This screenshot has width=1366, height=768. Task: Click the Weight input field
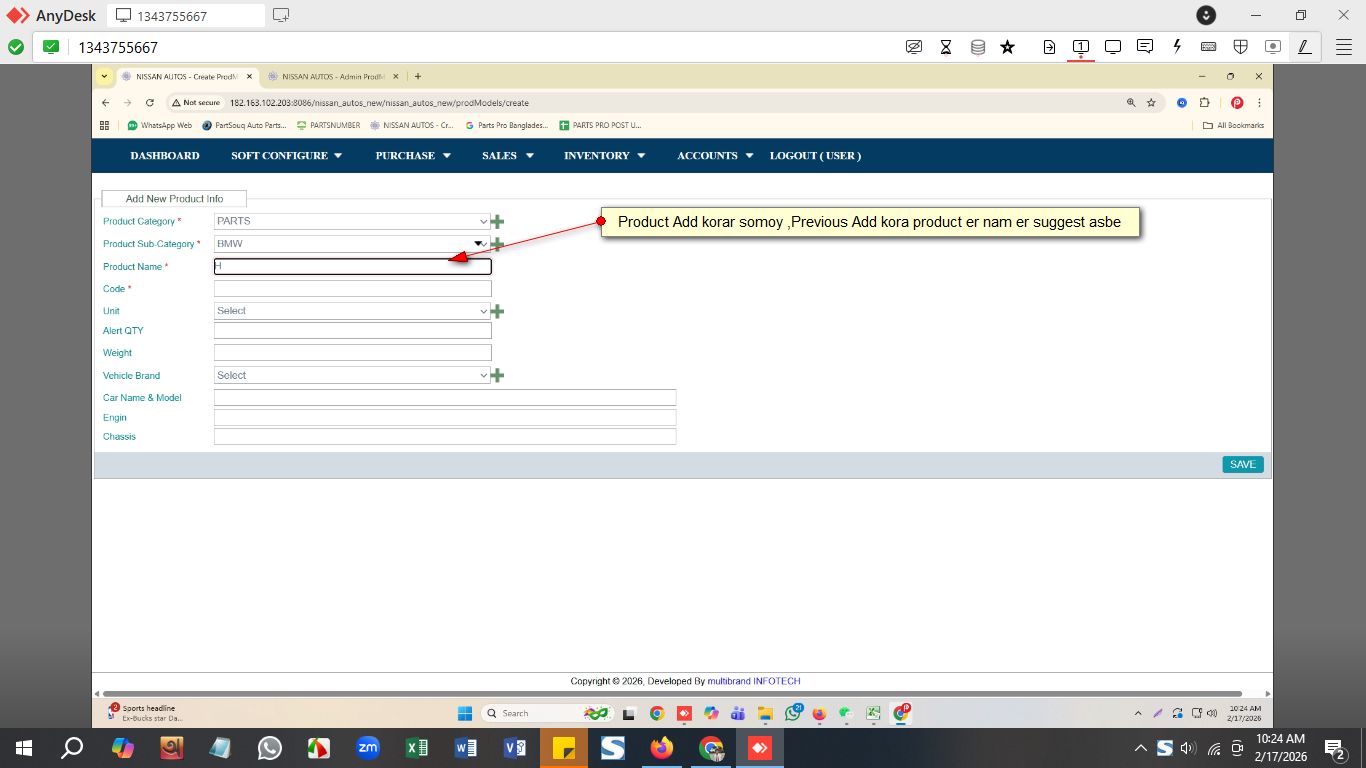pos(353,353)
